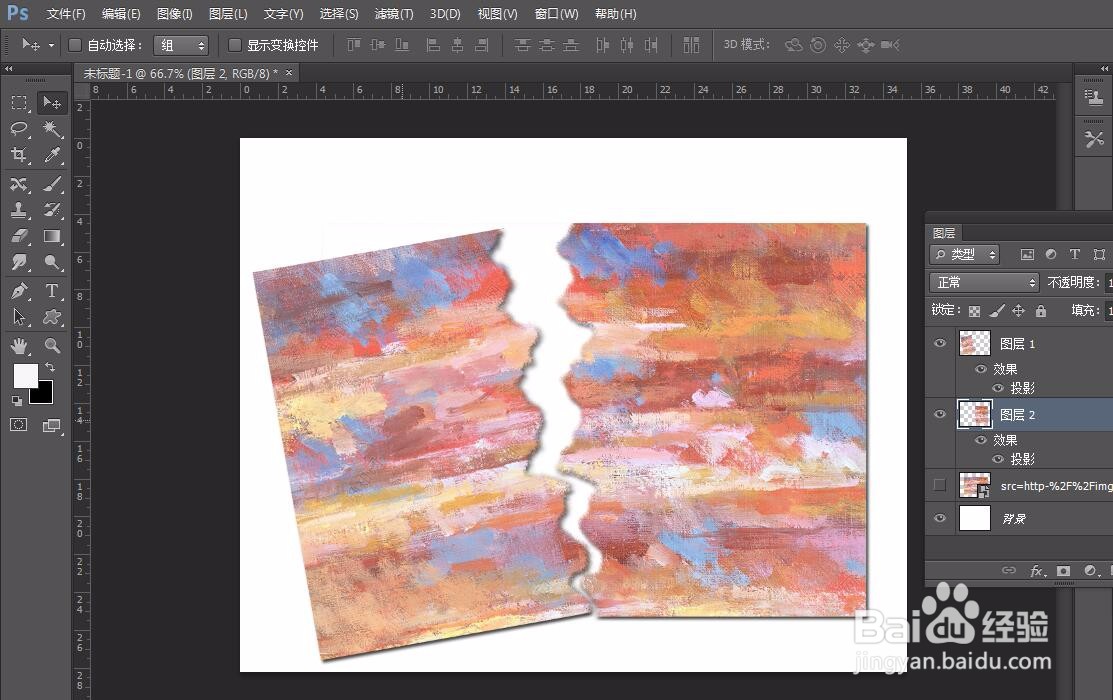Select the Pen tool
Screen dimensions: 1113x700
click(x=19, y=291)
